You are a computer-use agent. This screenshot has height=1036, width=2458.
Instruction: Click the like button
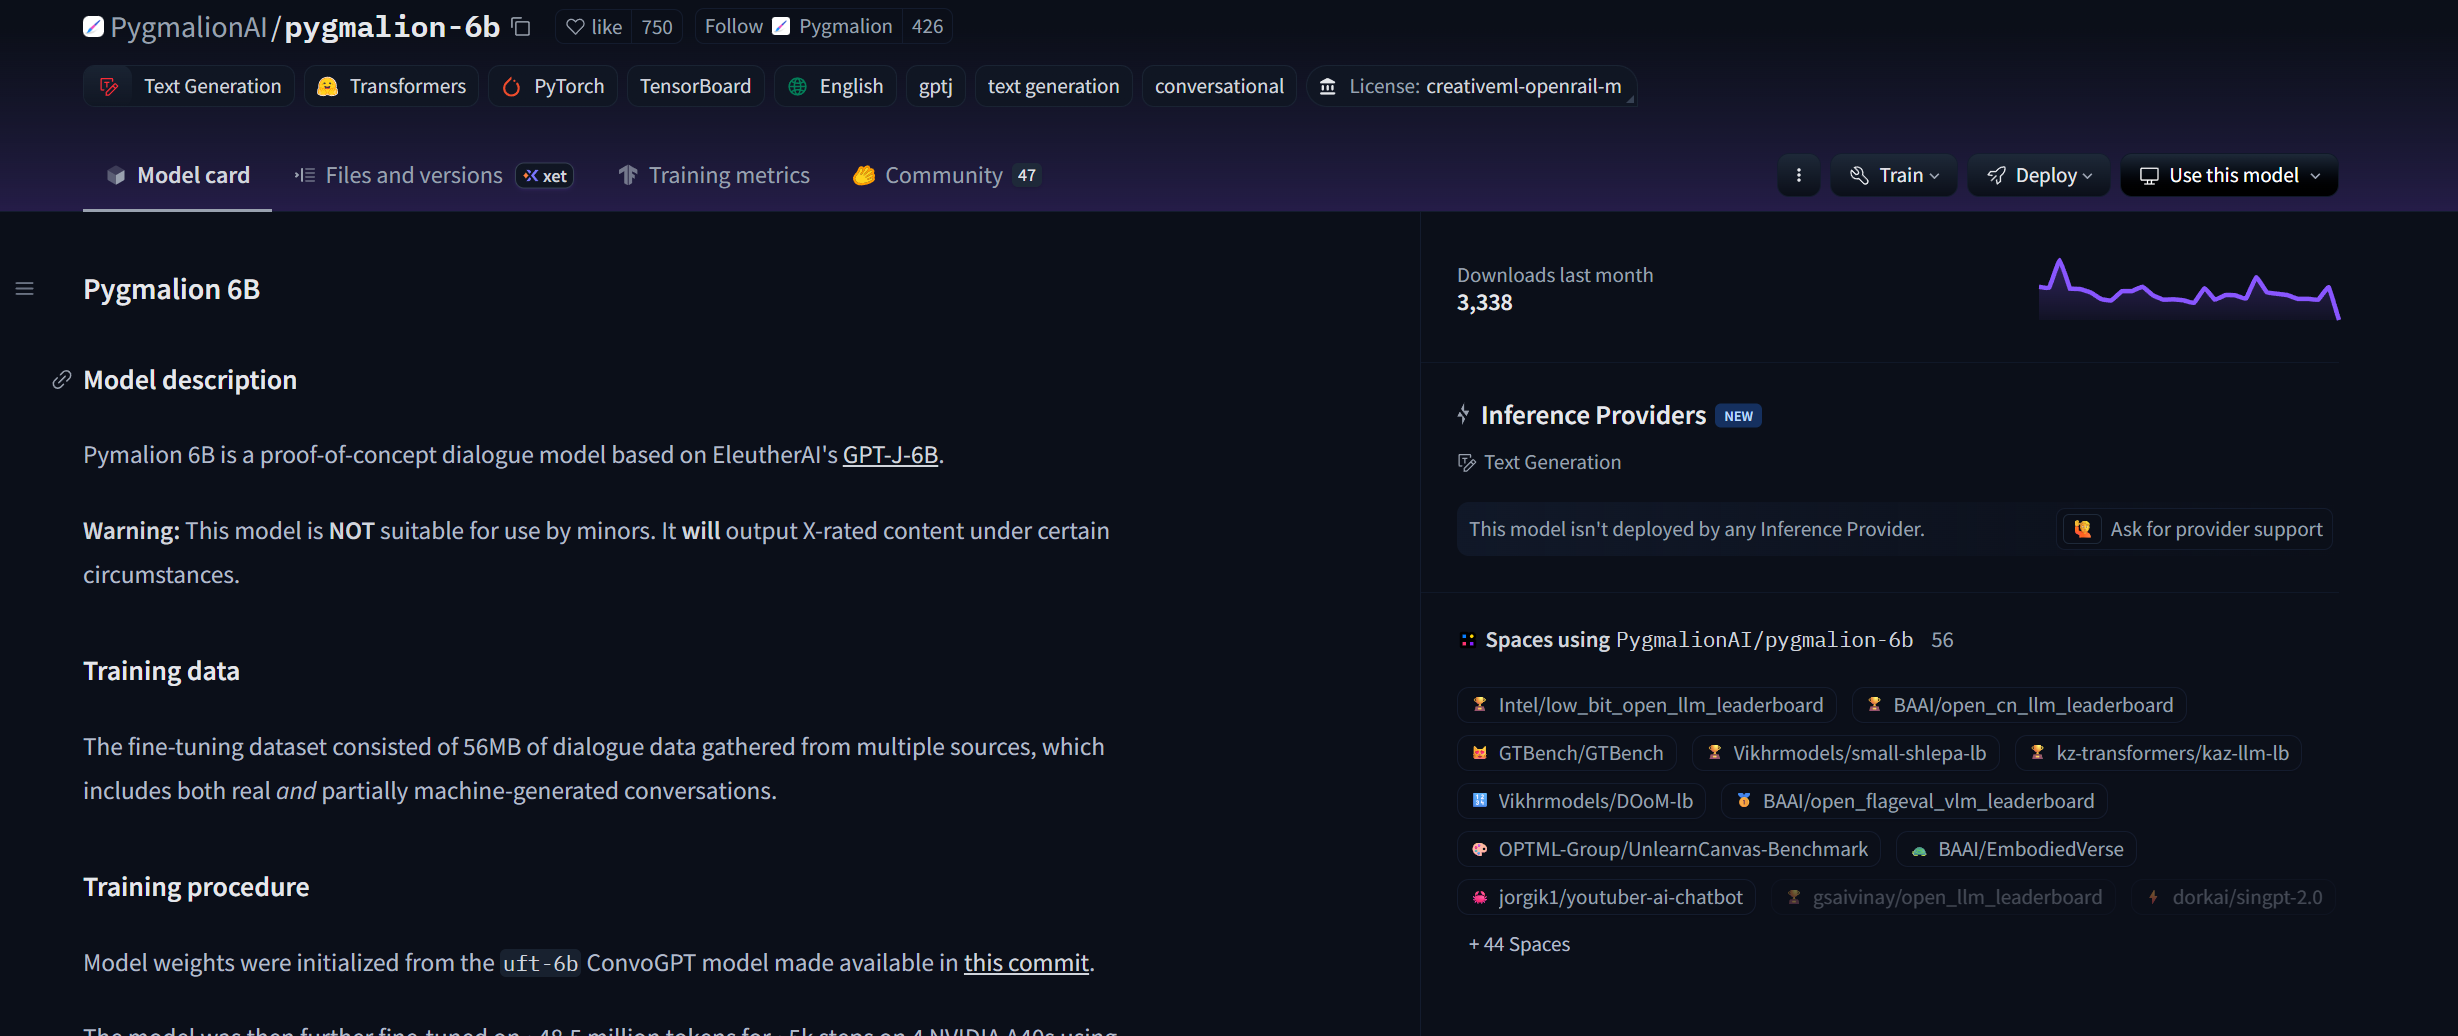(x=593, y=27)
